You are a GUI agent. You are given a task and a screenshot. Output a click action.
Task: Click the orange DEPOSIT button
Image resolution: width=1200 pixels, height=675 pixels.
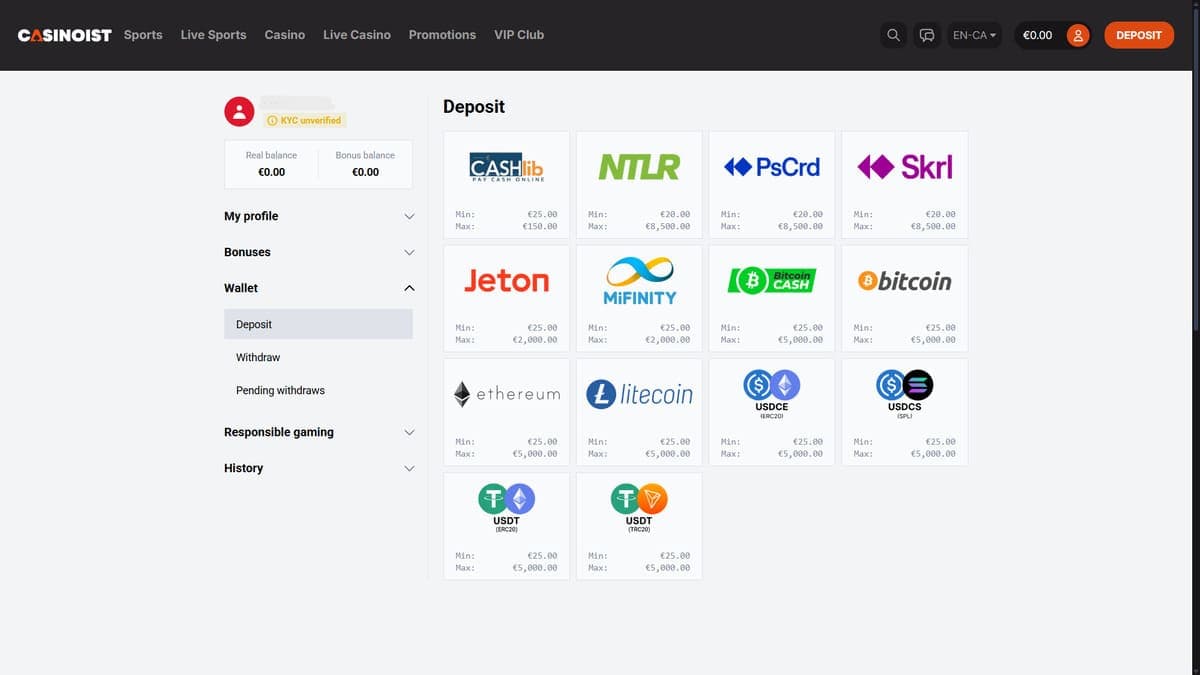(1139, 35)
